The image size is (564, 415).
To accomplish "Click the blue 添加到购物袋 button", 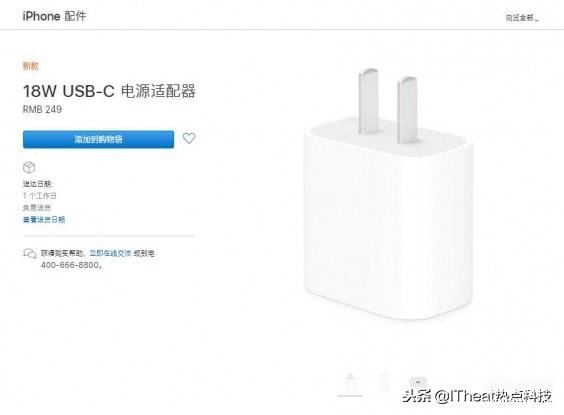I will pos(99,139).
